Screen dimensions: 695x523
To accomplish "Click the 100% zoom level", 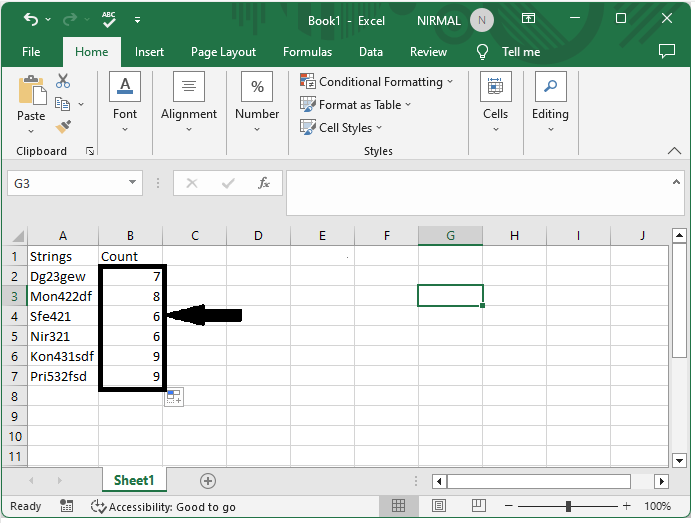I will (657, 506).
